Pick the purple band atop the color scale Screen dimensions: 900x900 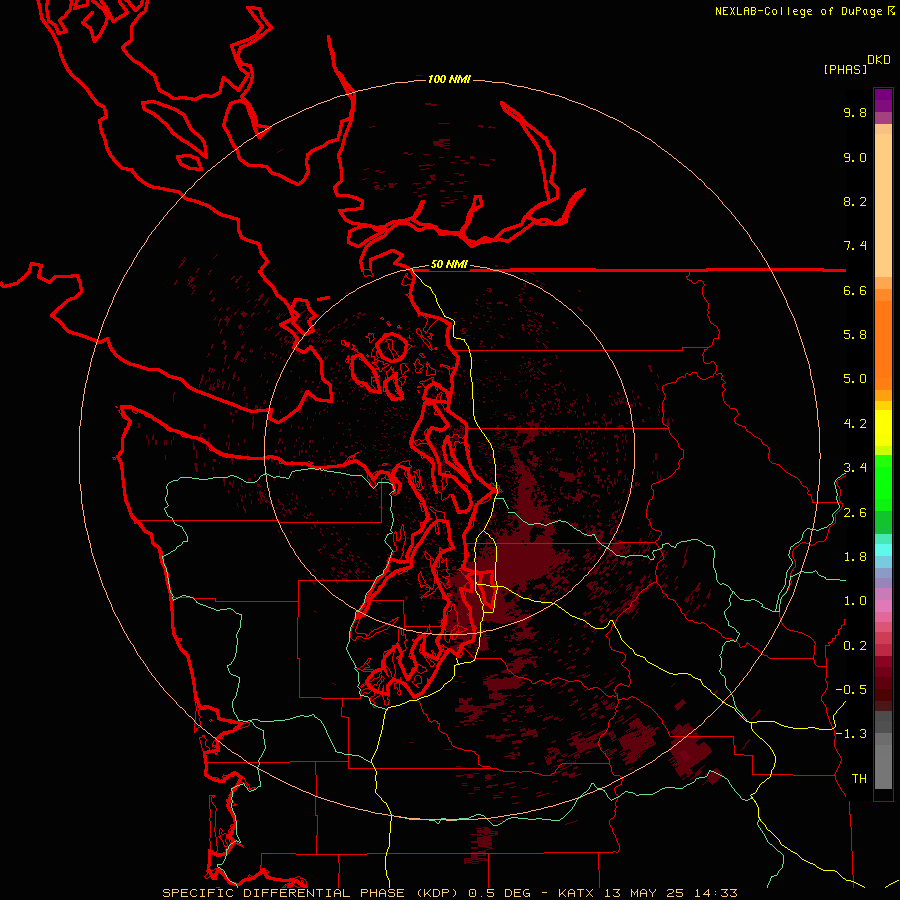(883, 100)
